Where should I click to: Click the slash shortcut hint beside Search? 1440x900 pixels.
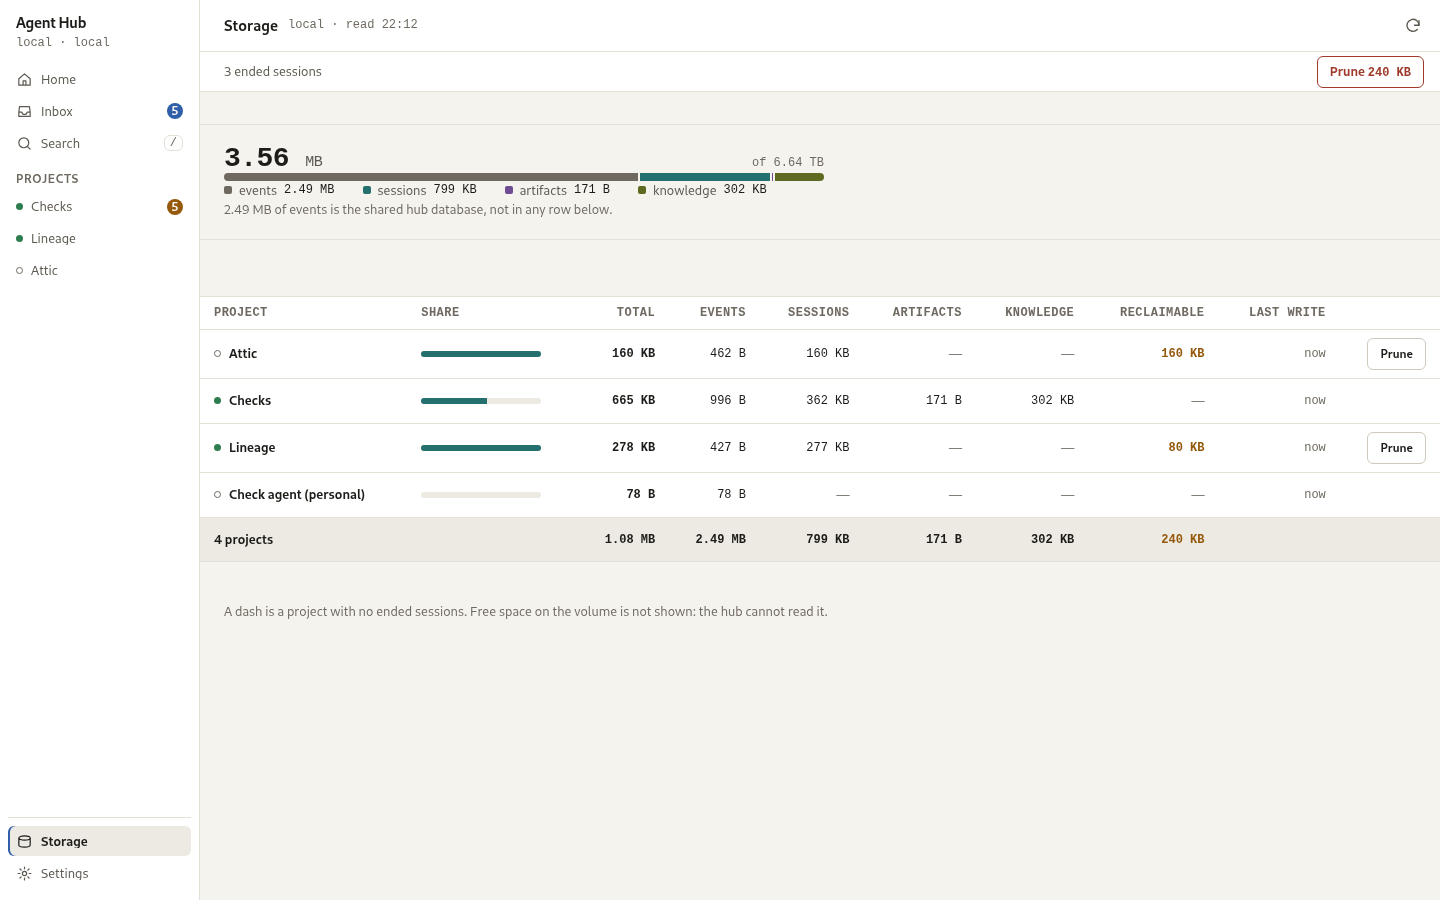173,143
